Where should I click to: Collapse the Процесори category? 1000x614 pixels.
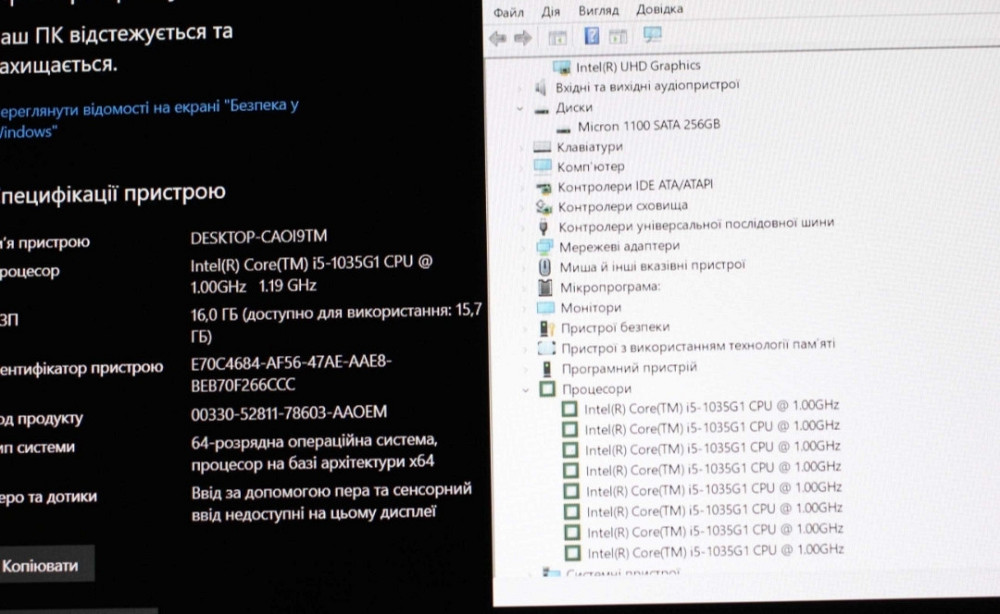click(524, 389)
